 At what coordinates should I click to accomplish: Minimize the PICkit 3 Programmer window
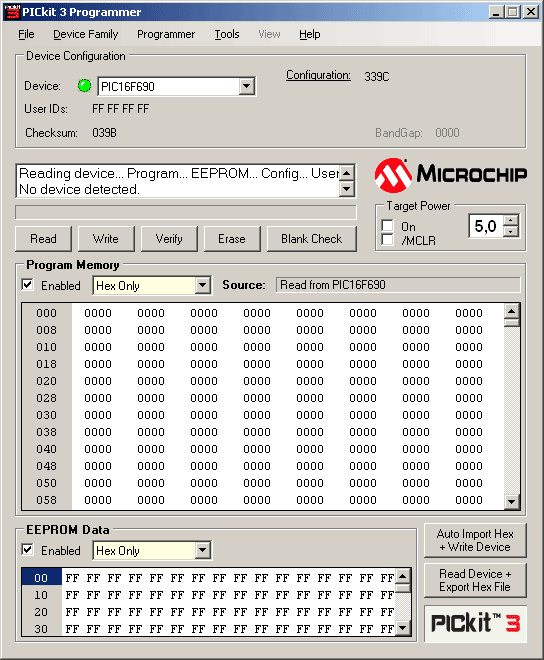click(x=496, y=12)
